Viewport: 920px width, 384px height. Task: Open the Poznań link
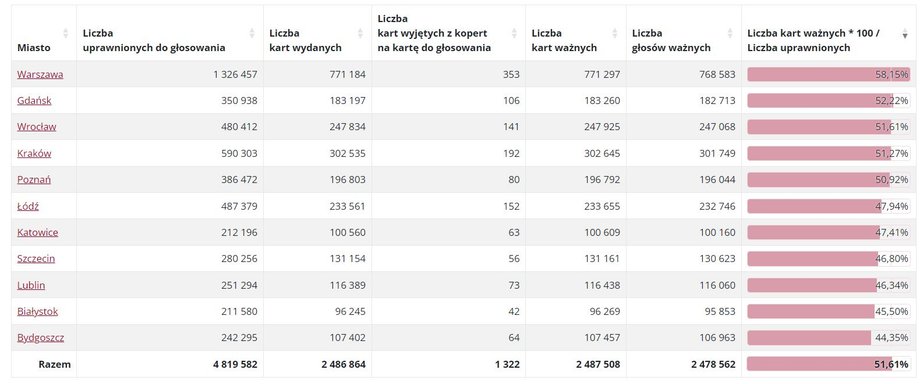(33, 180)
